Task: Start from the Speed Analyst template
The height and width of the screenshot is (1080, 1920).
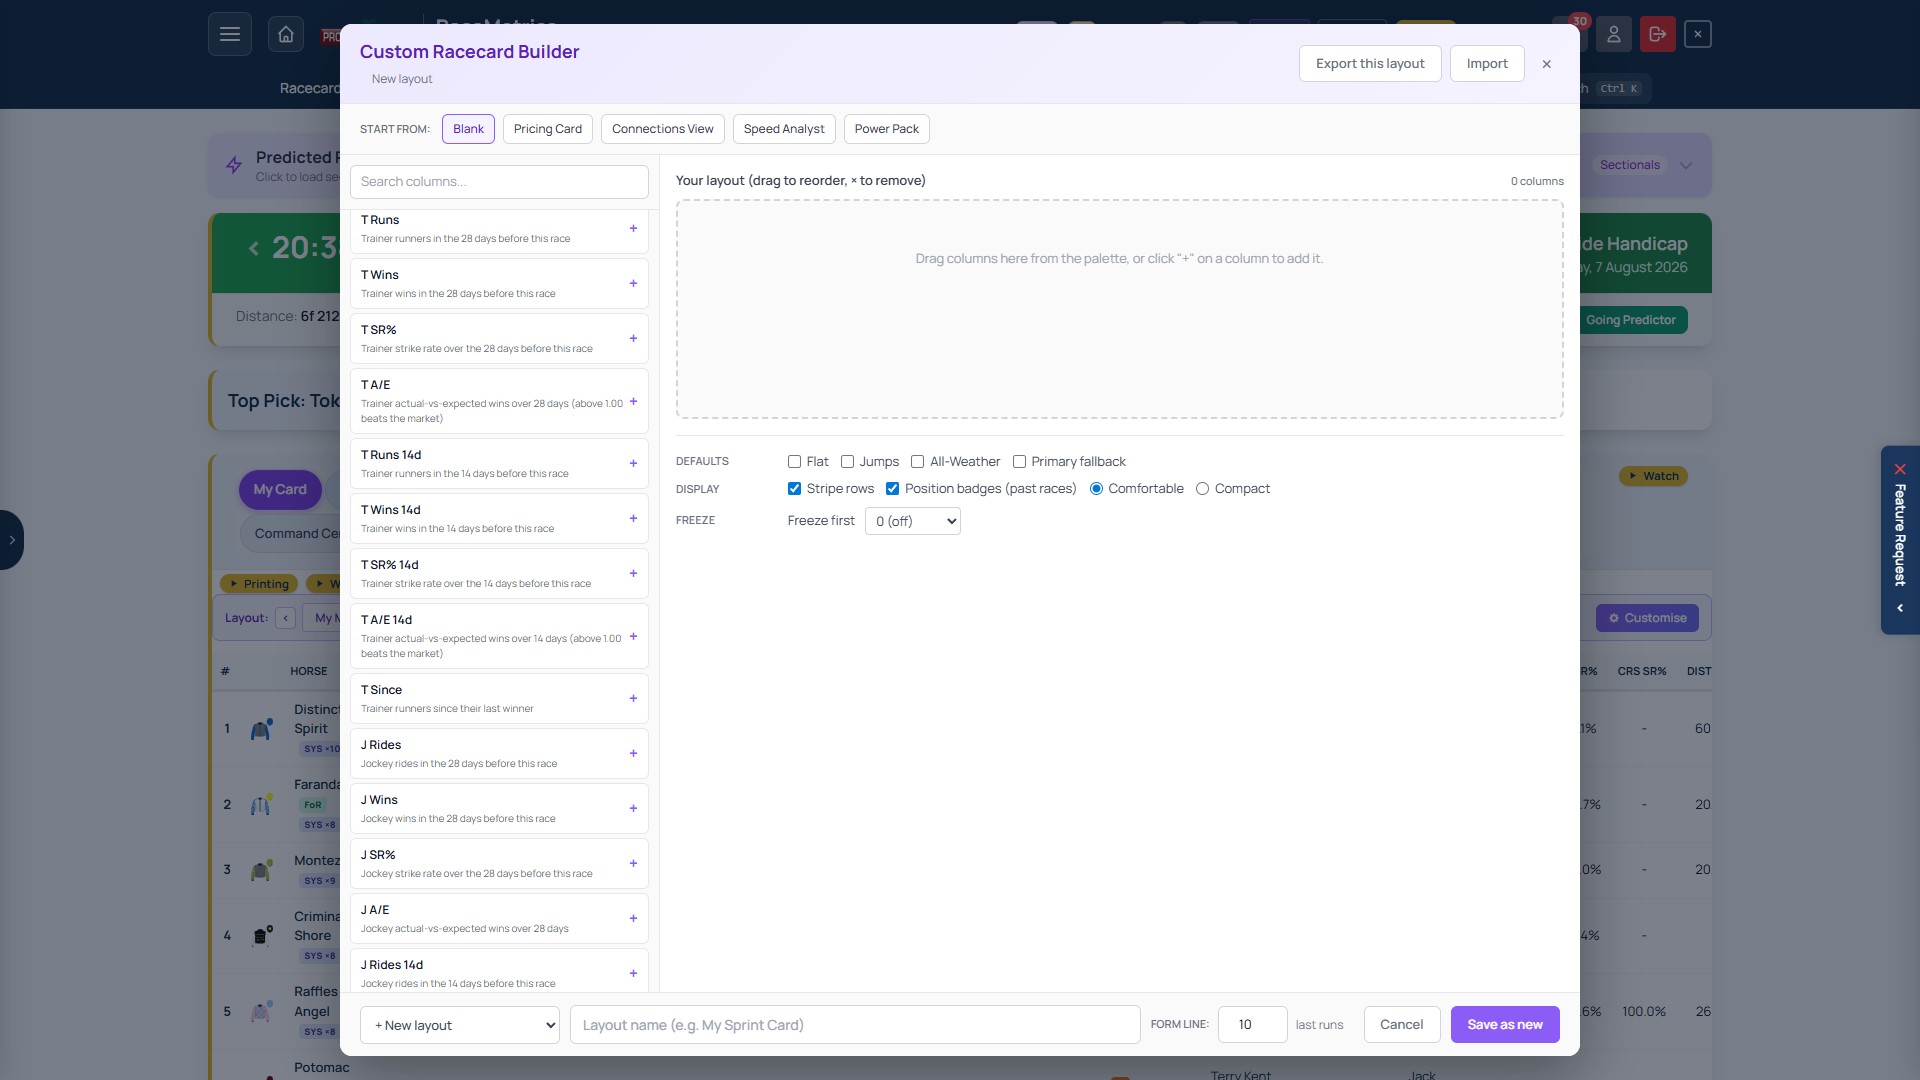Action: point(784,129)
